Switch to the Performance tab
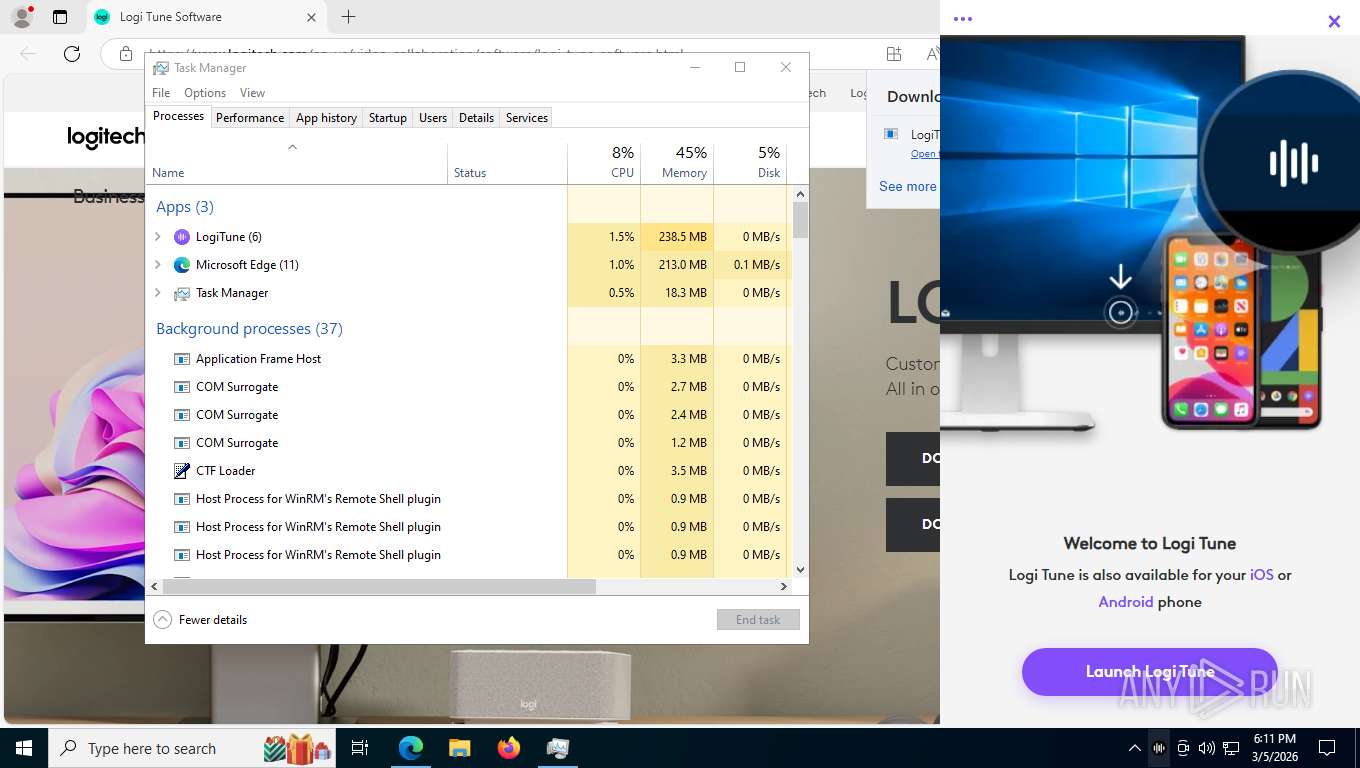The image size is (1360, 768). pyautogui.click(x=250, y=118)
